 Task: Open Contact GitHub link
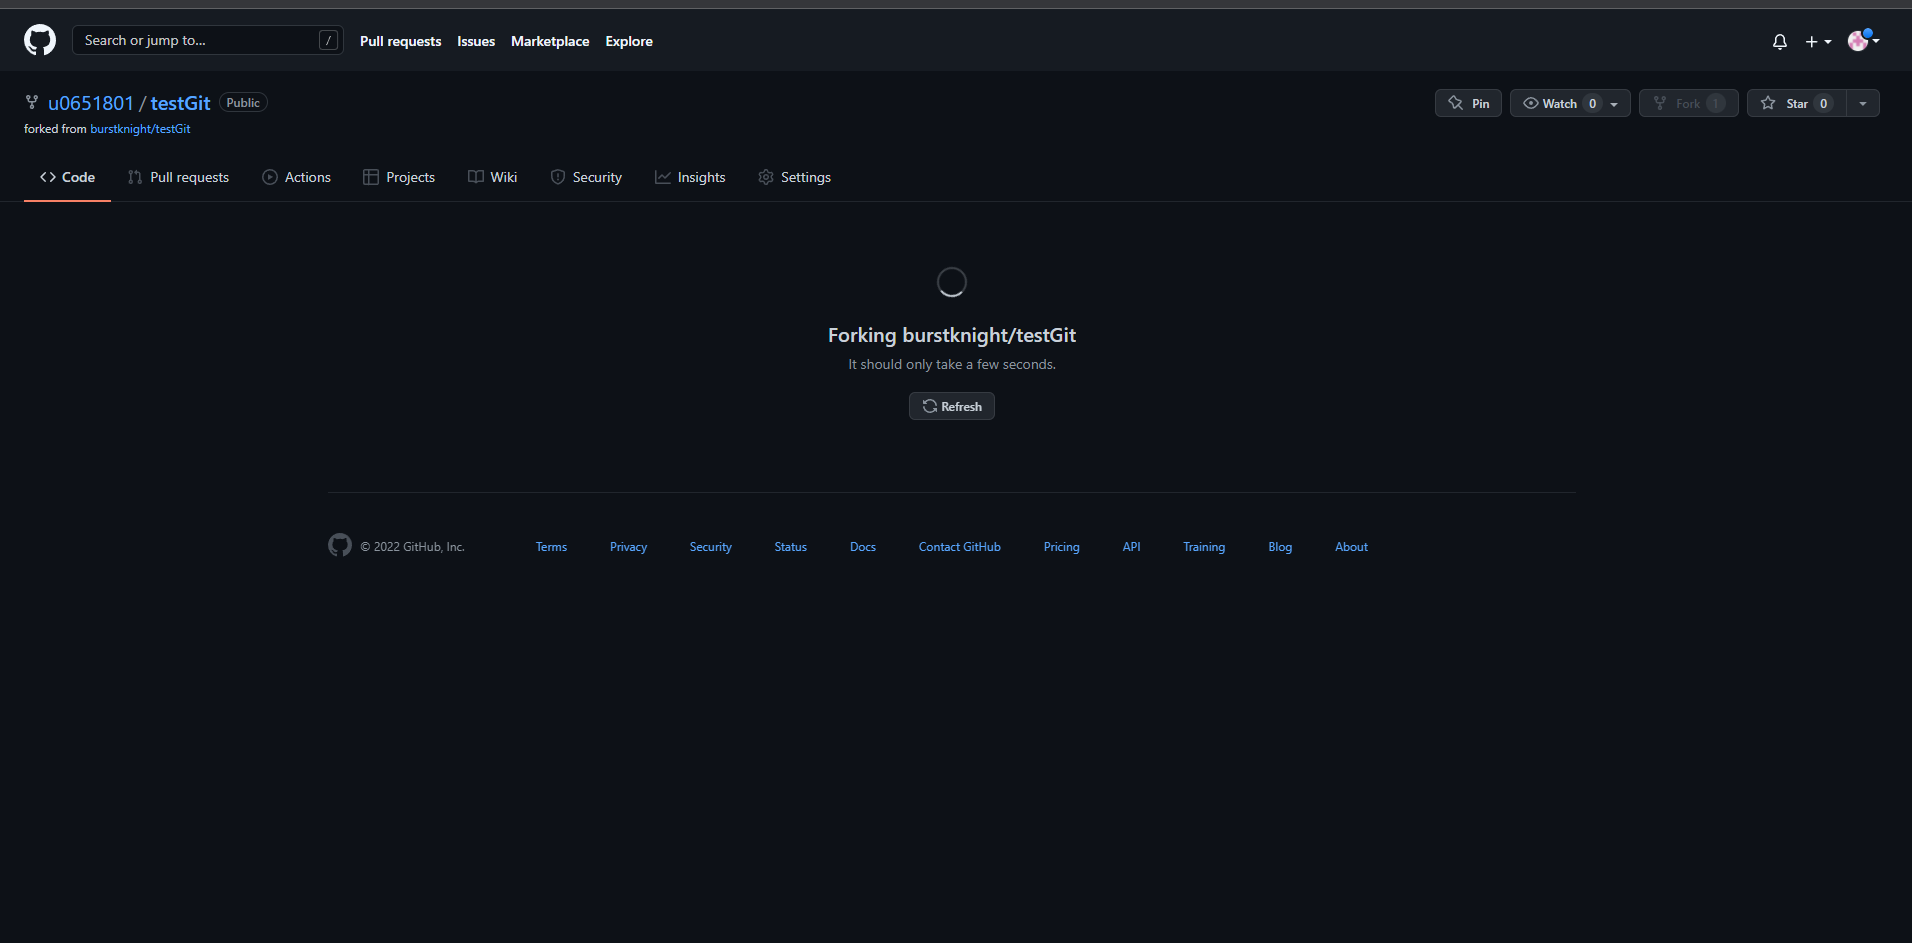tap(960, 547)
